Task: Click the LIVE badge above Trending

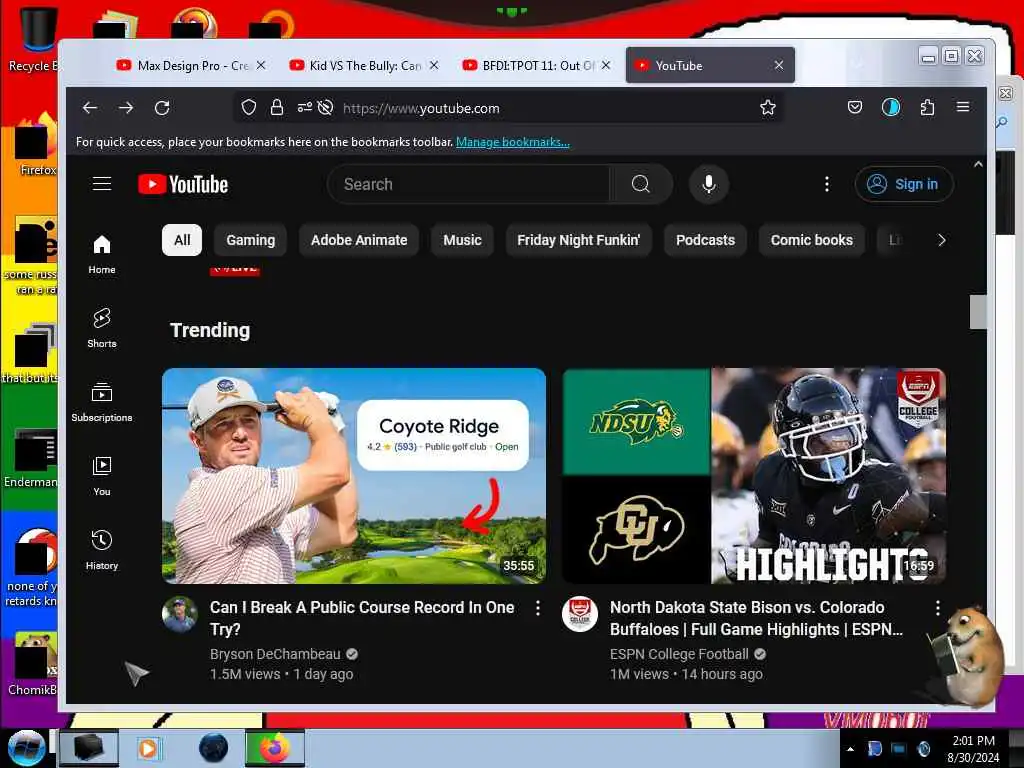Action: [235, 271]
